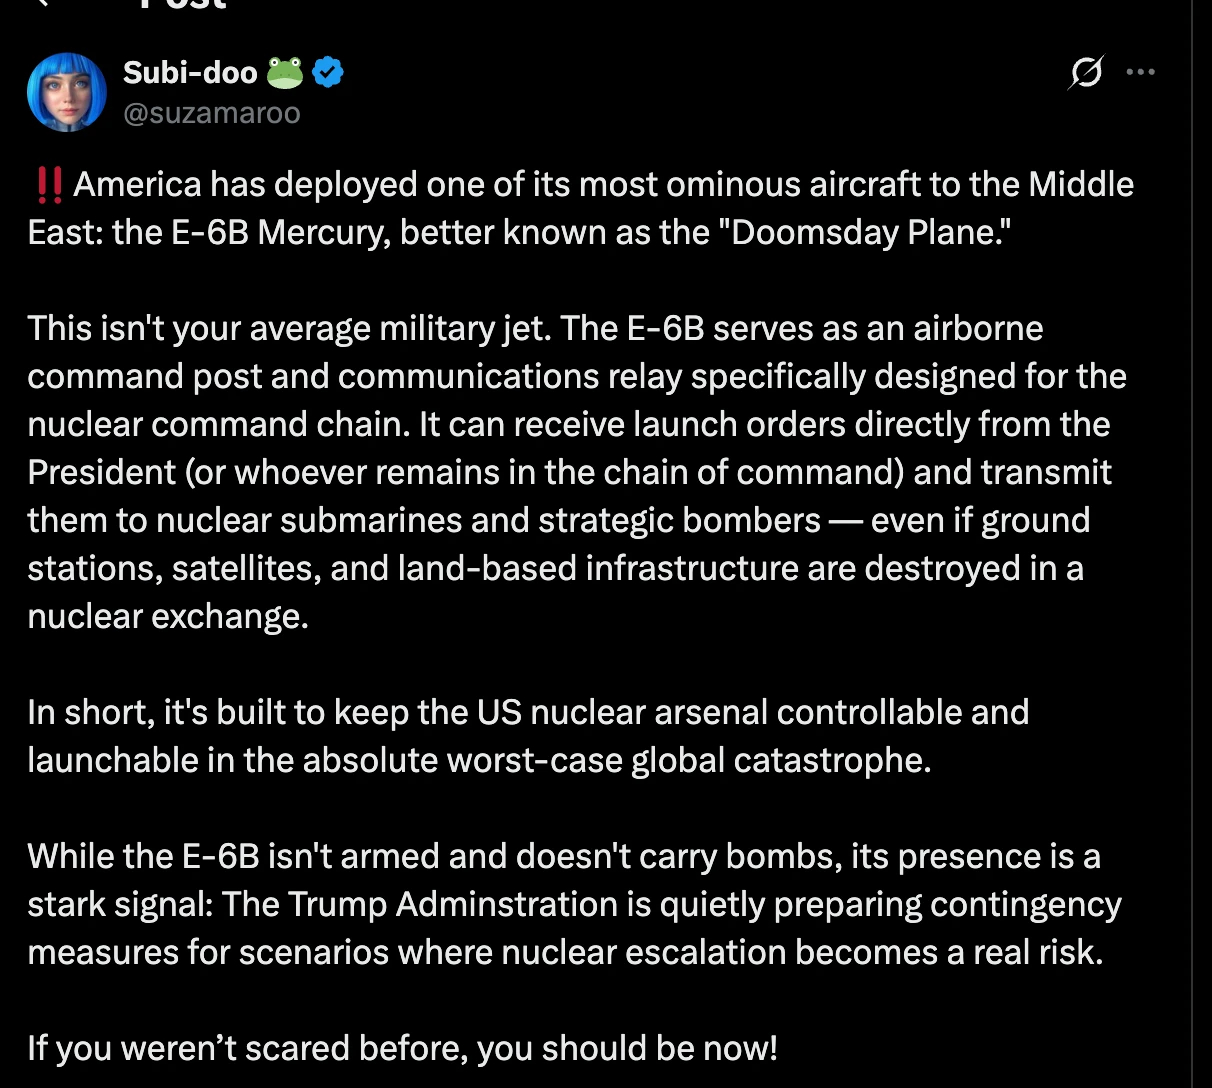
Task: Open the Subi-doo display name link
Action: [x=190, y=72]
